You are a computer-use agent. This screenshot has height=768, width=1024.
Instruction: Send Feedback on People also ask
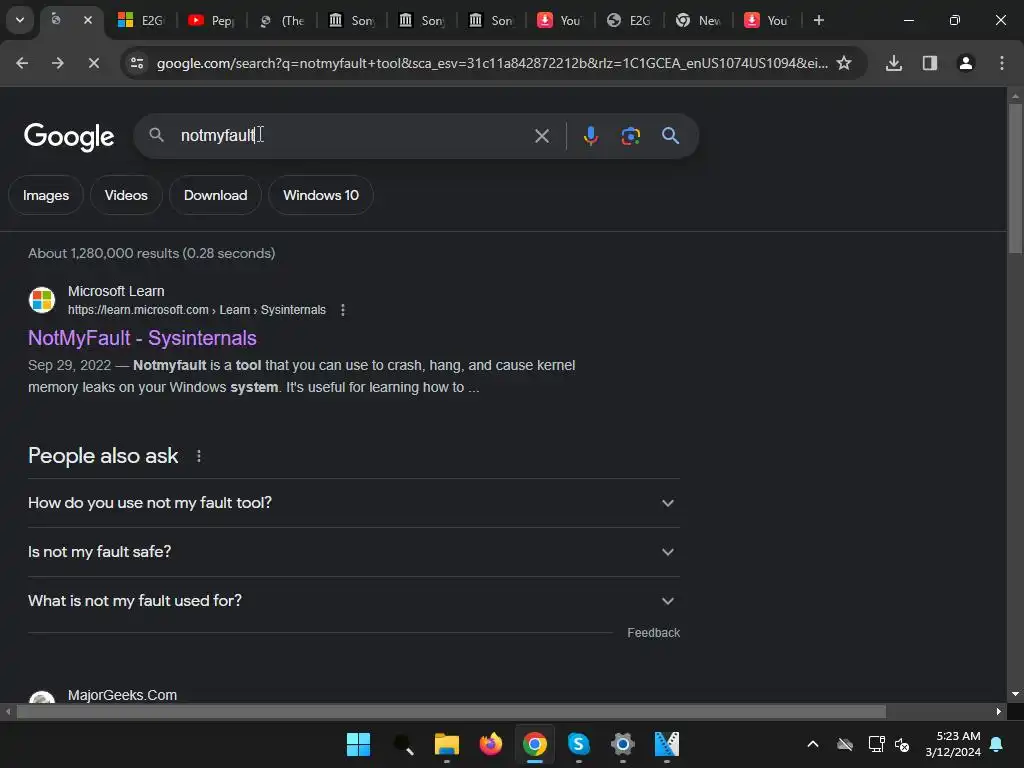coord(653,633)
